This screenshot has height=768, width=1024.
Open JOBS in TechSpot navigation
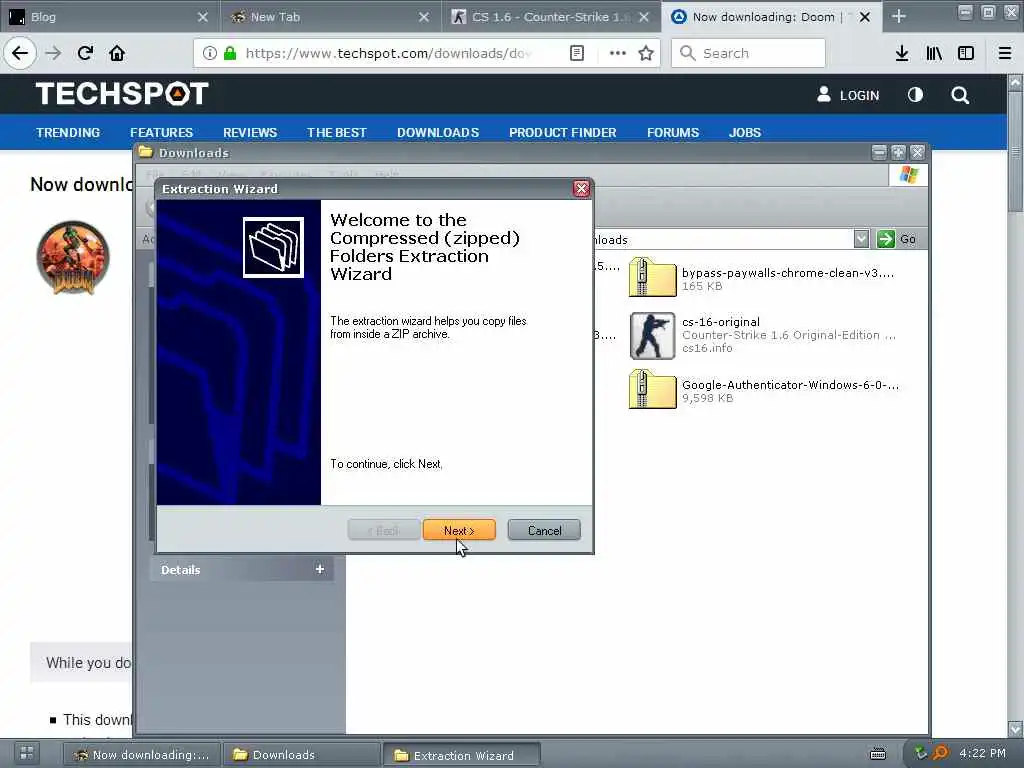click(744, 133)
